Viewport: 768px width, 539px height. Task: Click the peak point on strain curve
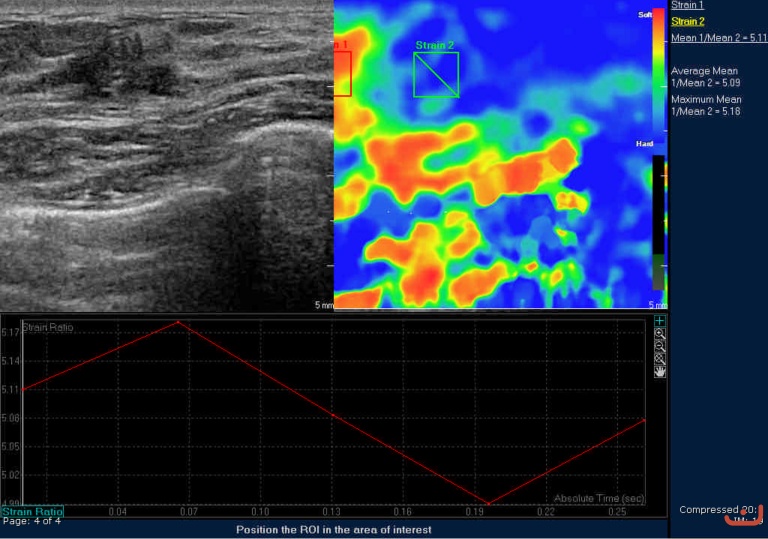[178, 322]
